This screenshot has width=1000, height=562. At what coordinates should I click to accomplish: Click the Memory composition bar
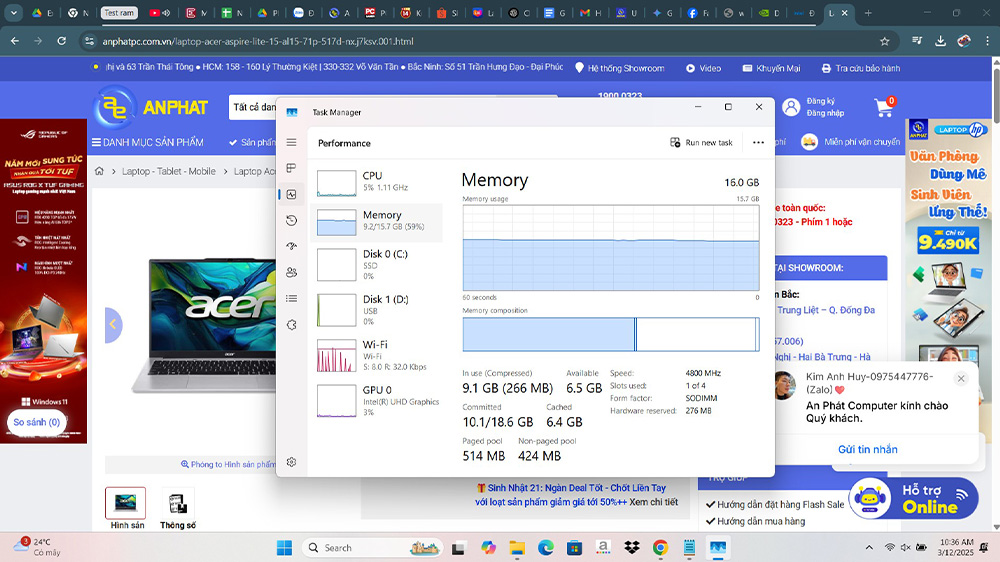(611, 334)
